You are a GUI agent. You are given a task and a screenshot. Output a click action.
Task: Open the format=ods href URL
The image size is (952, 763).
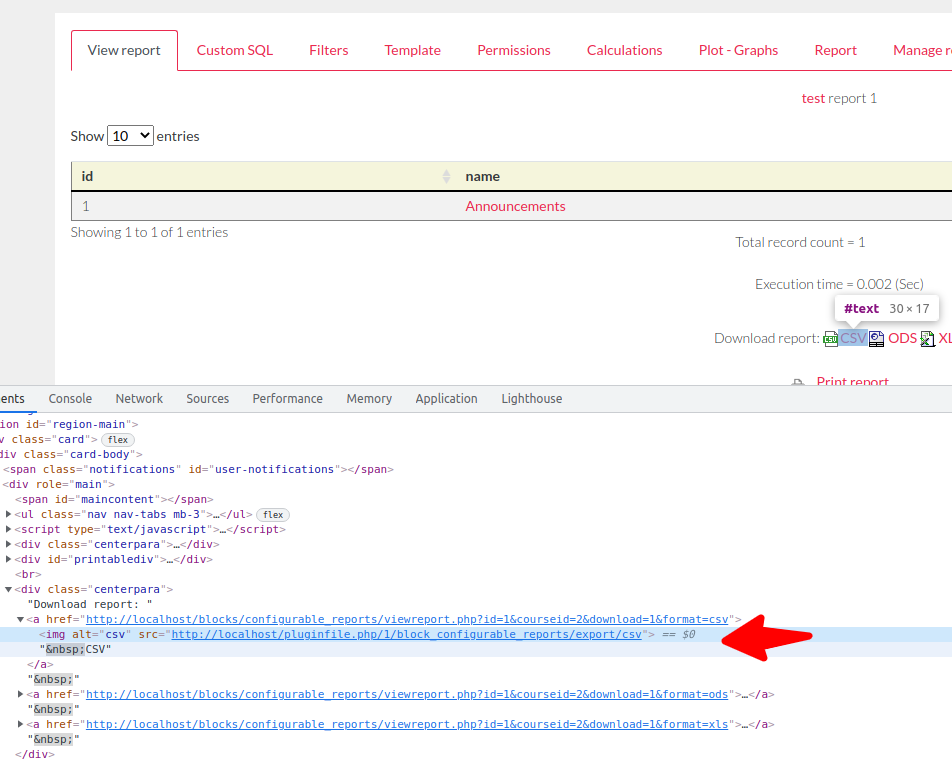(407, 694)
